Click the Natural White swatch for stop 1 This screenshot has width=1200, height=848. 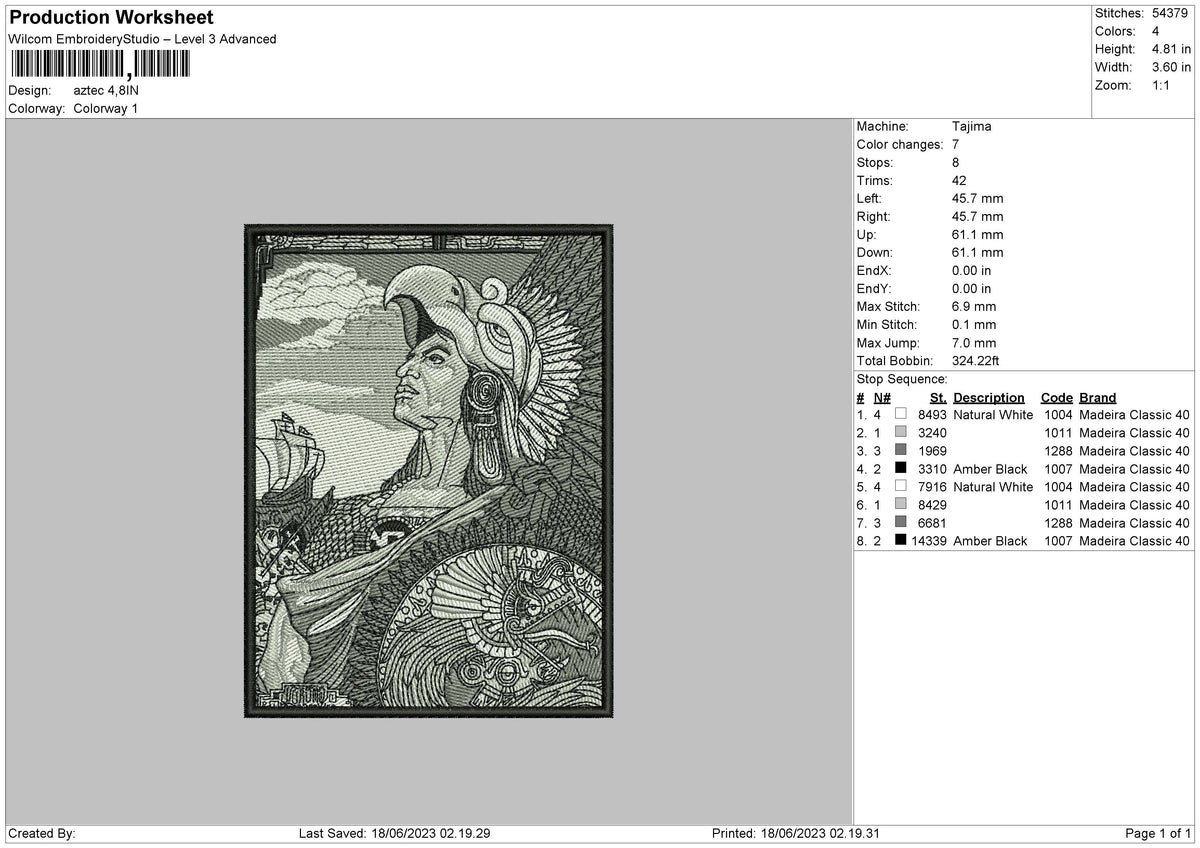coord(901,412)
